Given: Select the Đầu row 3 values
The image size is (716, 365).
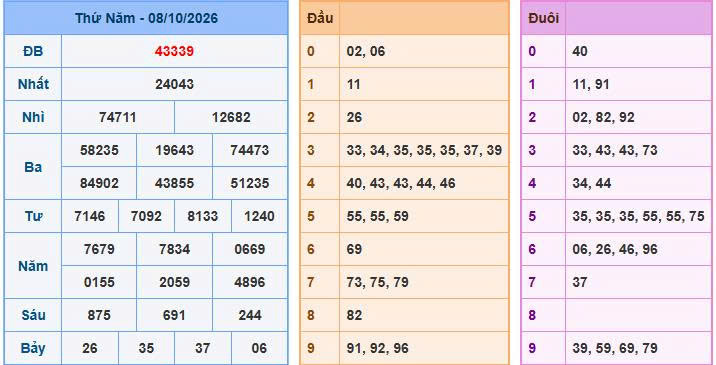Looking at the screenshot, I should coord(424,150).
